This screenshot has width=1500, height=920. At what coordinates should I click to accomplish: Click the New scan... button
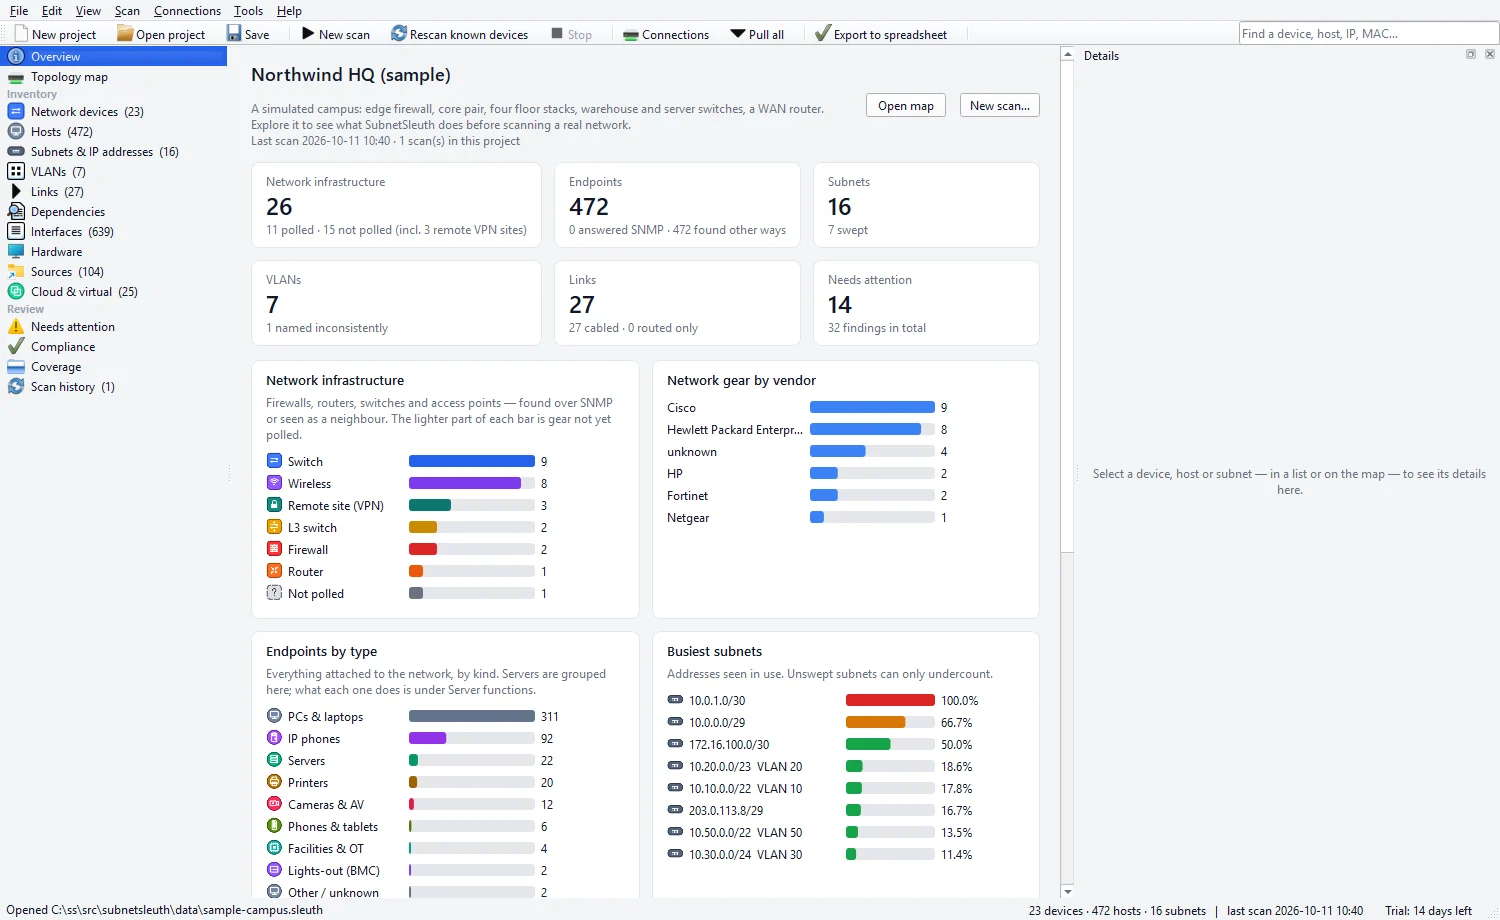click(1000, 106)
